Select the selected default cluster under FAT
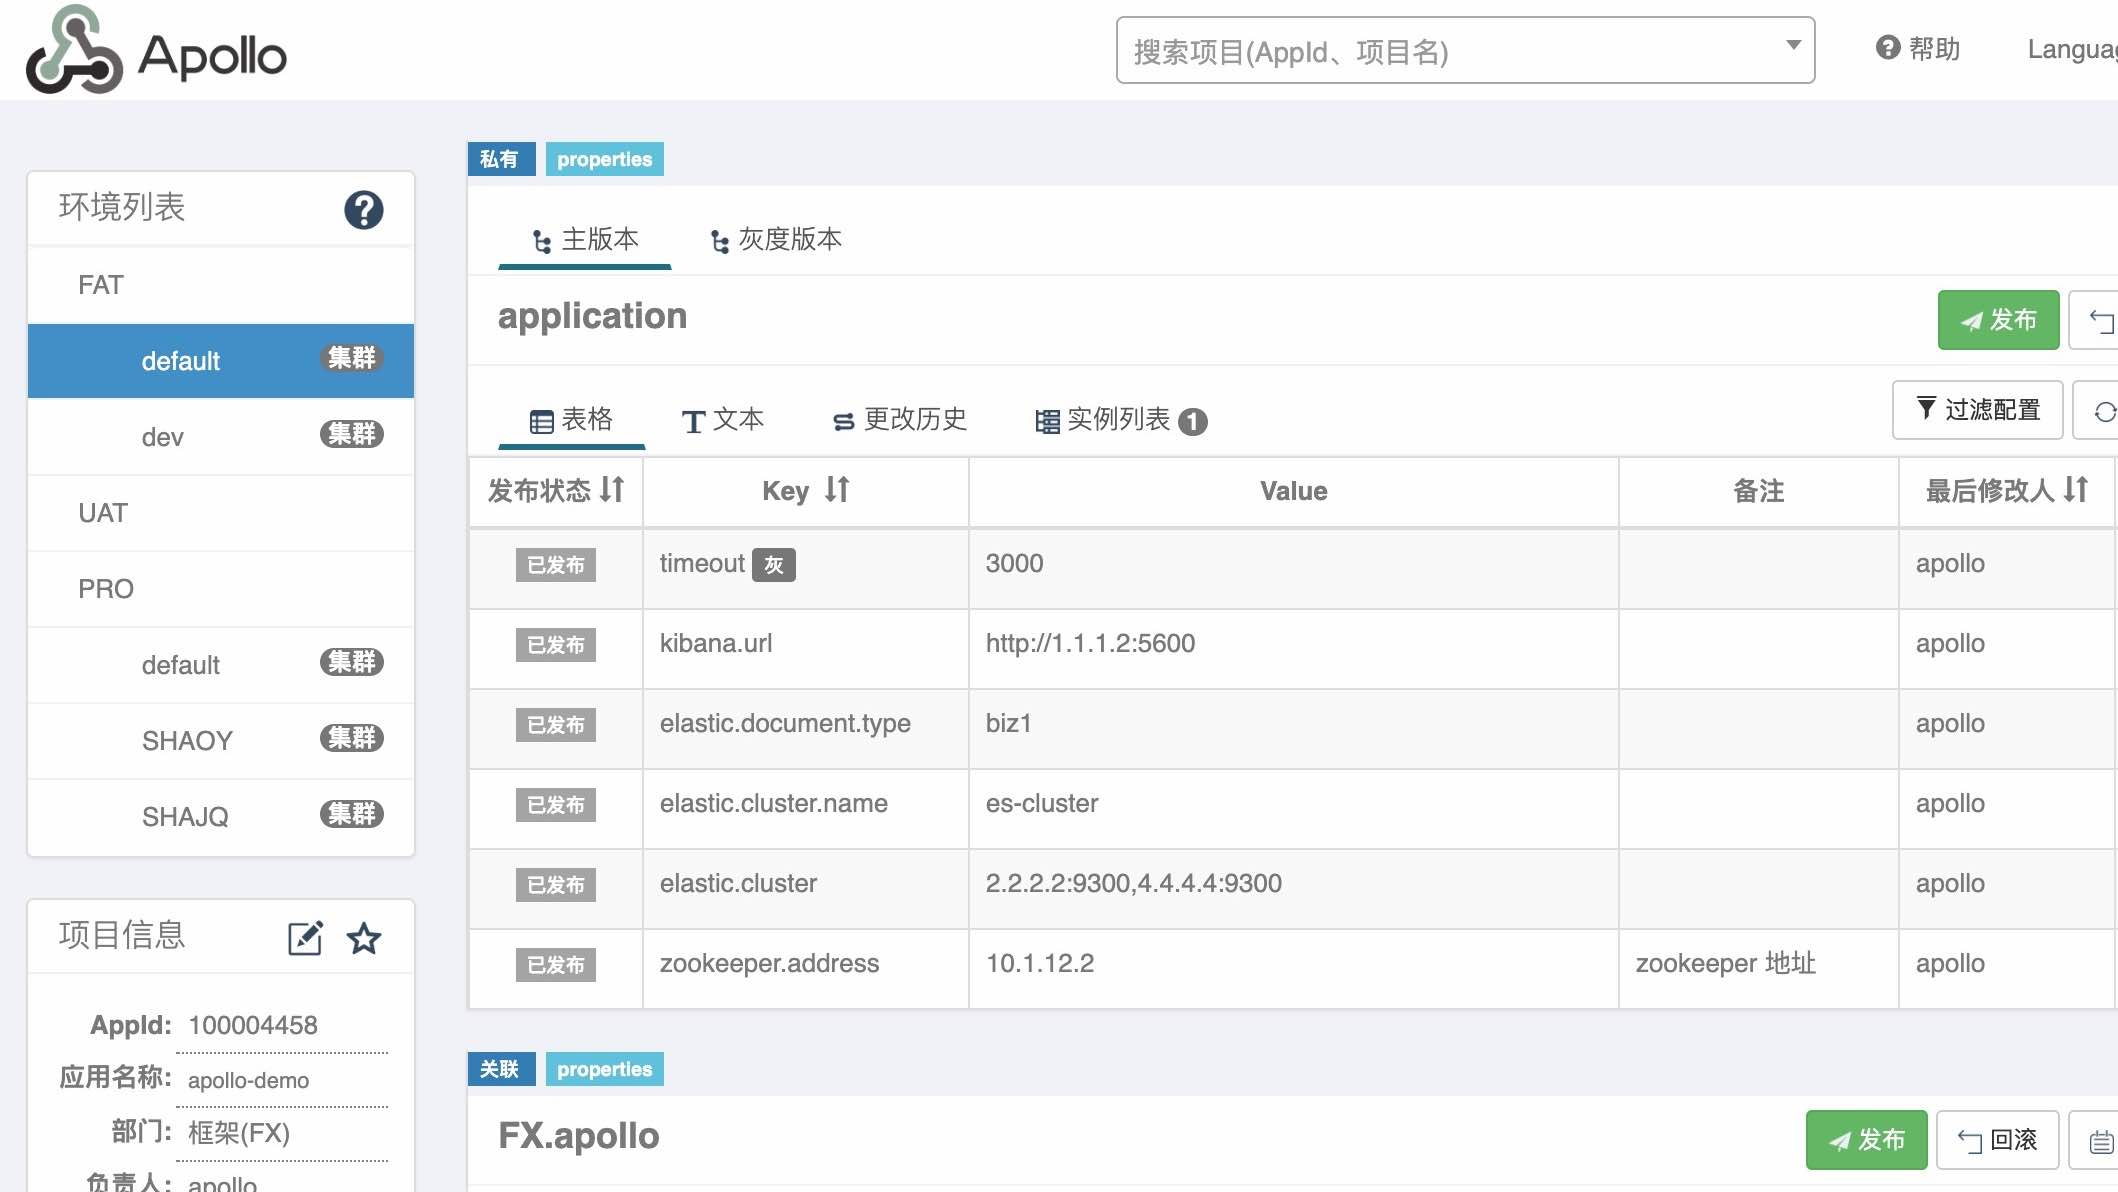The image size is (2118, 1192). click(221, 361)
